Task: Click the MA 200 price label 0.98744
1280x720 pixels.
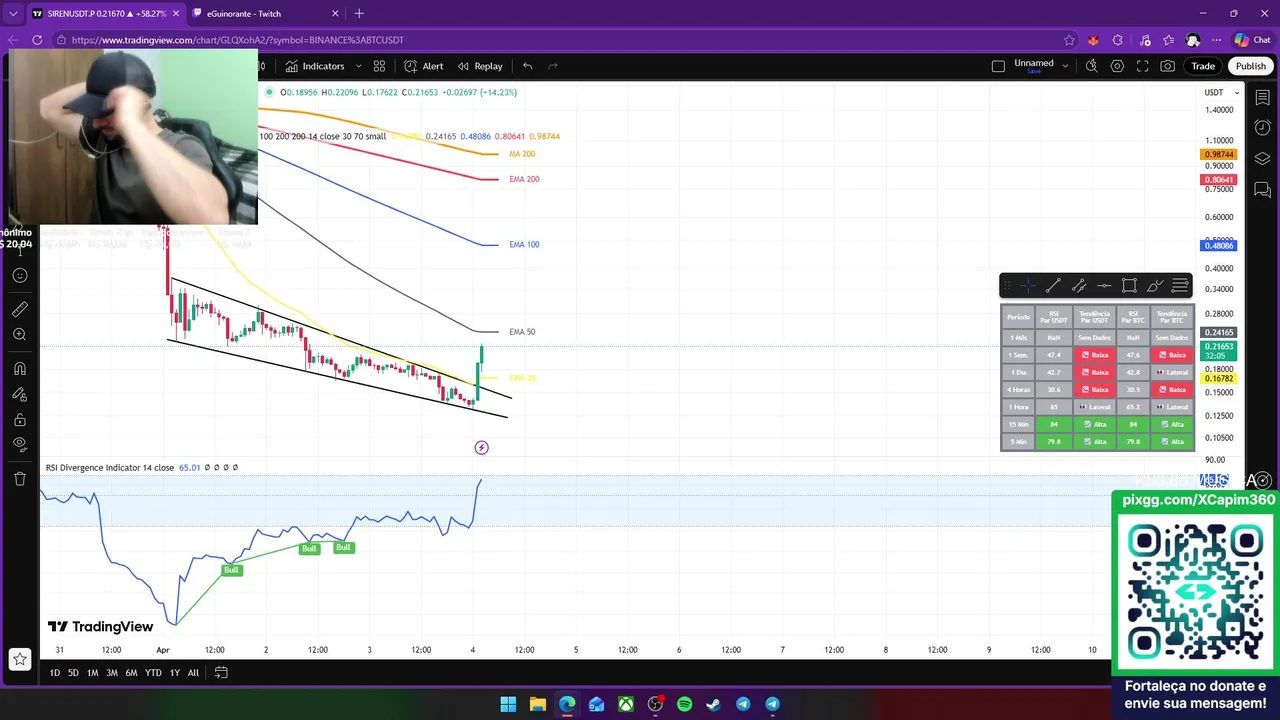Action: click(x=1219, y=155)
